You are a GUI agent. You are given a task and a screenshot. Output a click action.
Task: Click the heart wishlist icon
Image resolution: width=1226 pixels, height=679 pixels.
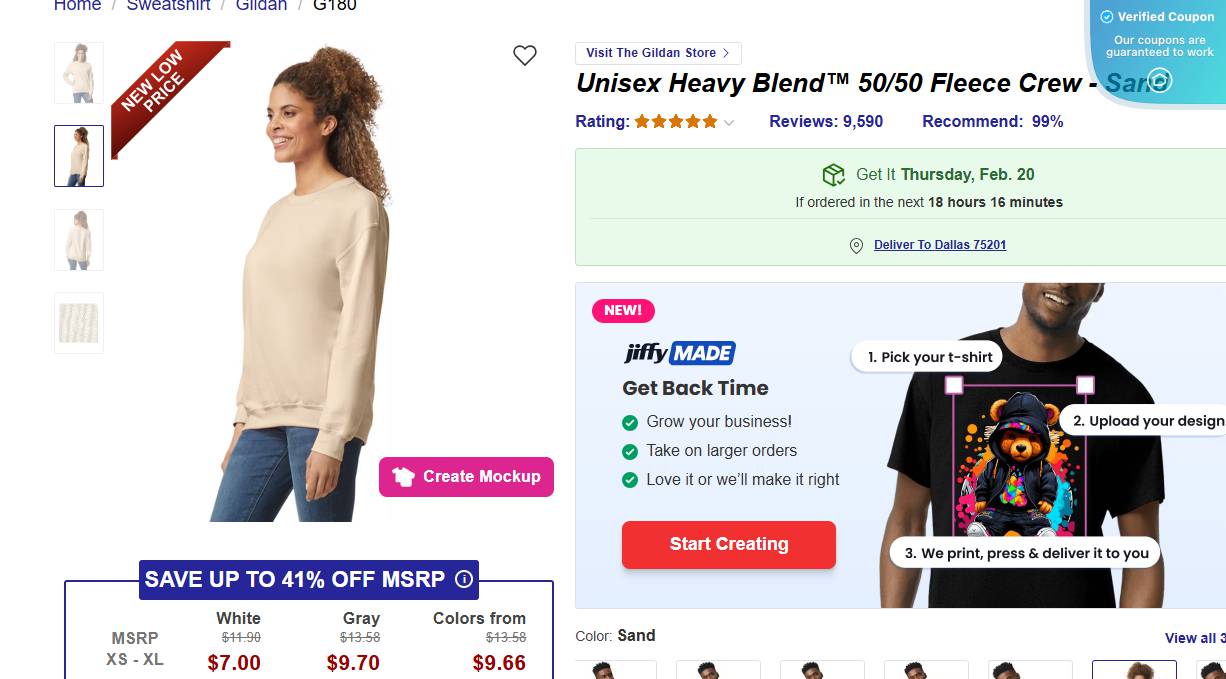point(525,56)
